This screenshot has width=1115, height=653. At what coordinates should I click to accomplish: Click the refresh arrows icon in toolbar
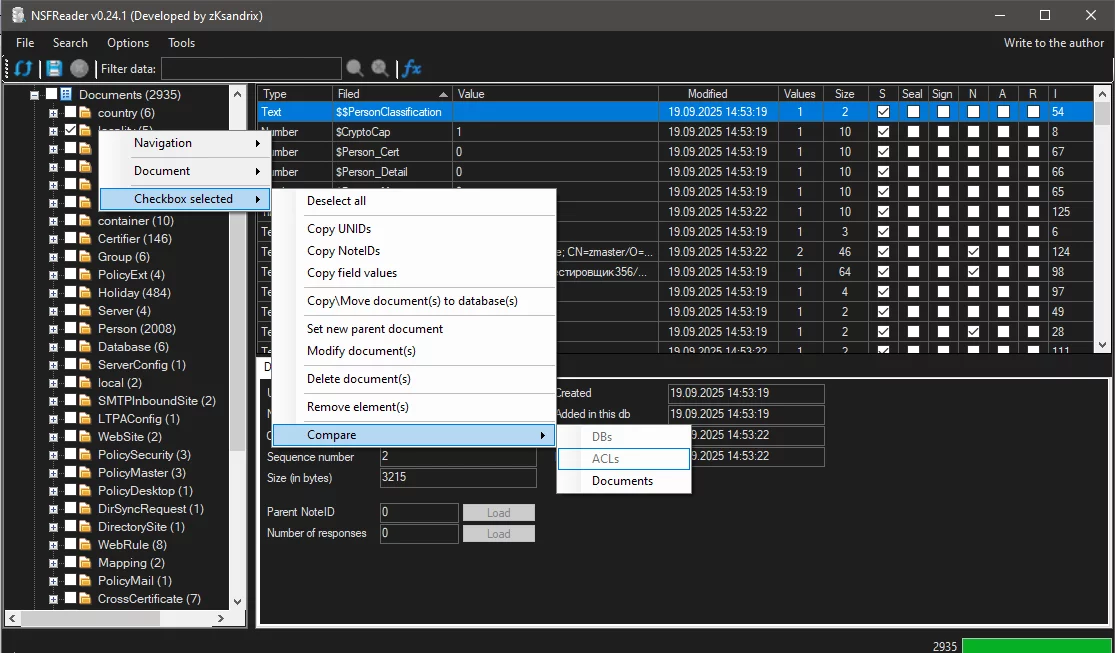pos(24,68)
